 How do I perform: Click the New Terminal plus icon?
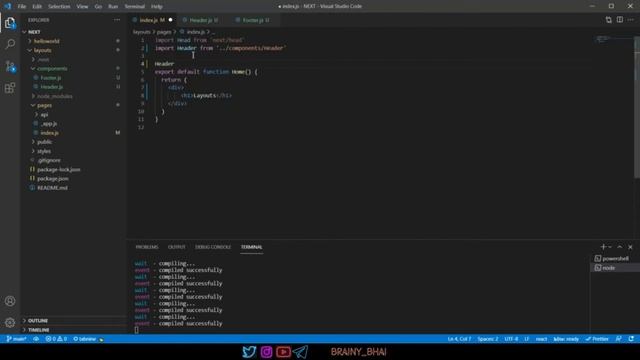603,247
